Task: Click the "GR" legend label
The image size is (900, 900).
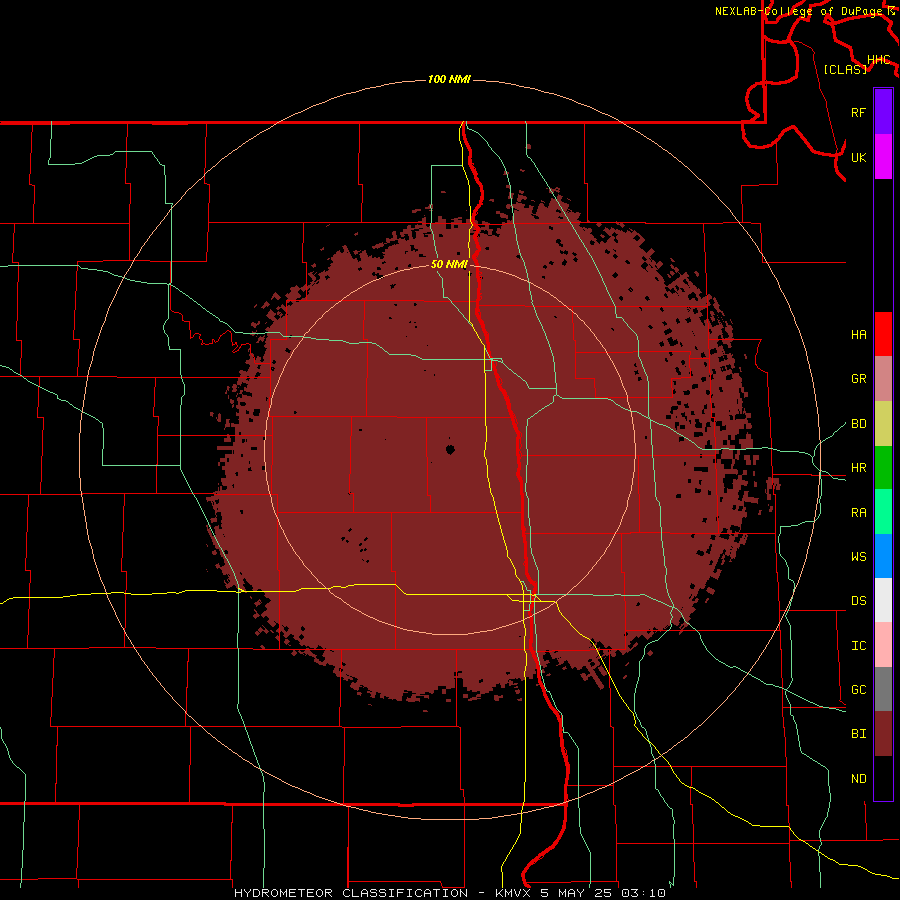Action: click(x=858, y=379)
